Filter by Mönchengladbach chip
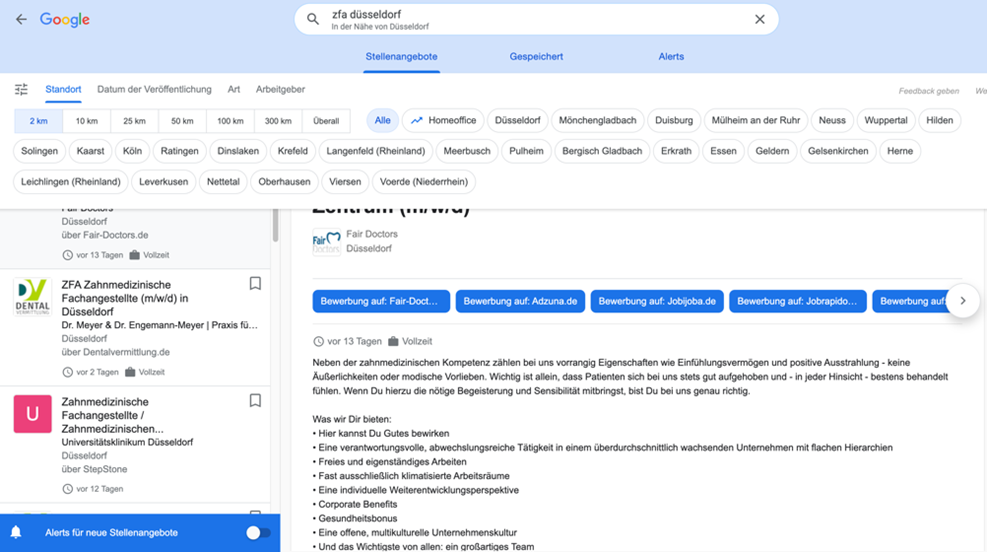The height and width of the screenshot is (552, 987). pyautogui.click(x=597, y=120)
